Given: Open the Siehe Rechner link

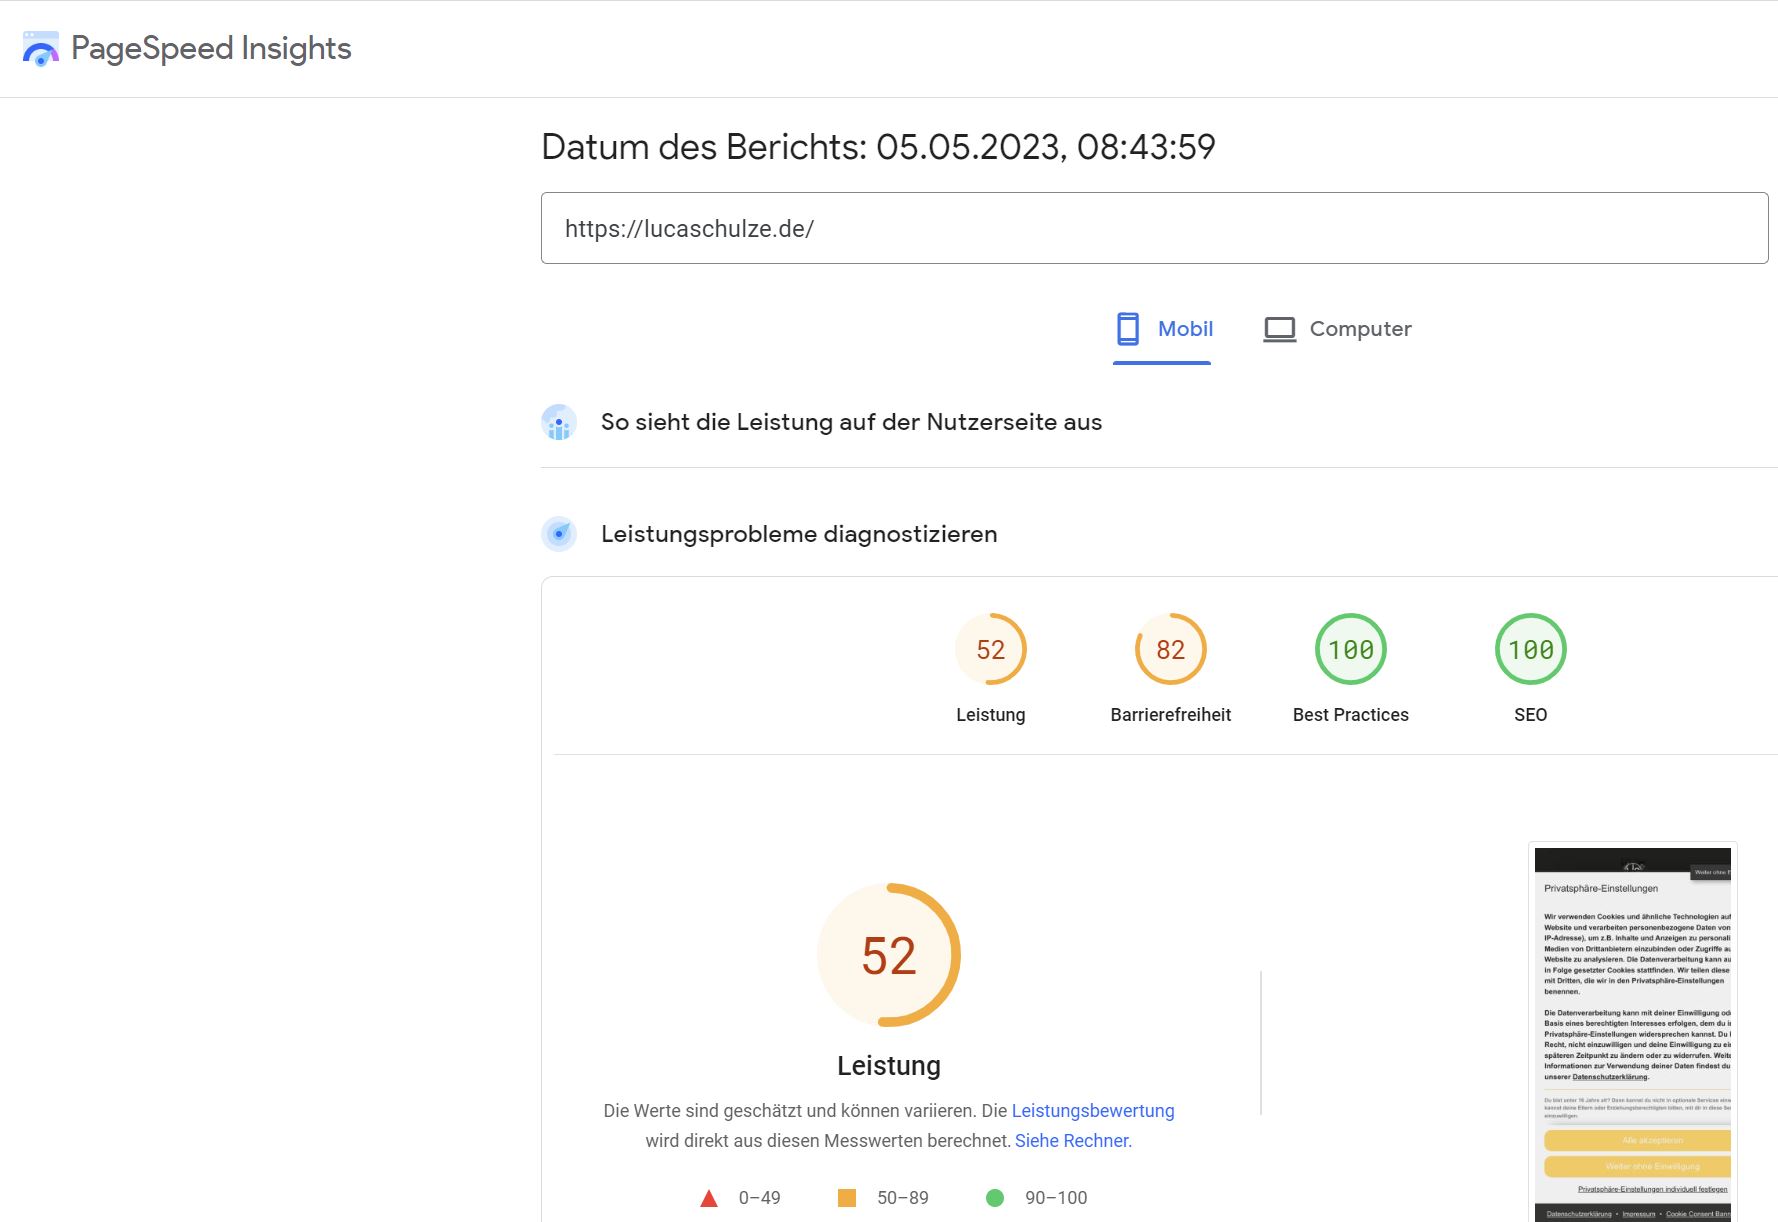Looking at the screenshot, I should 1072,1141.
